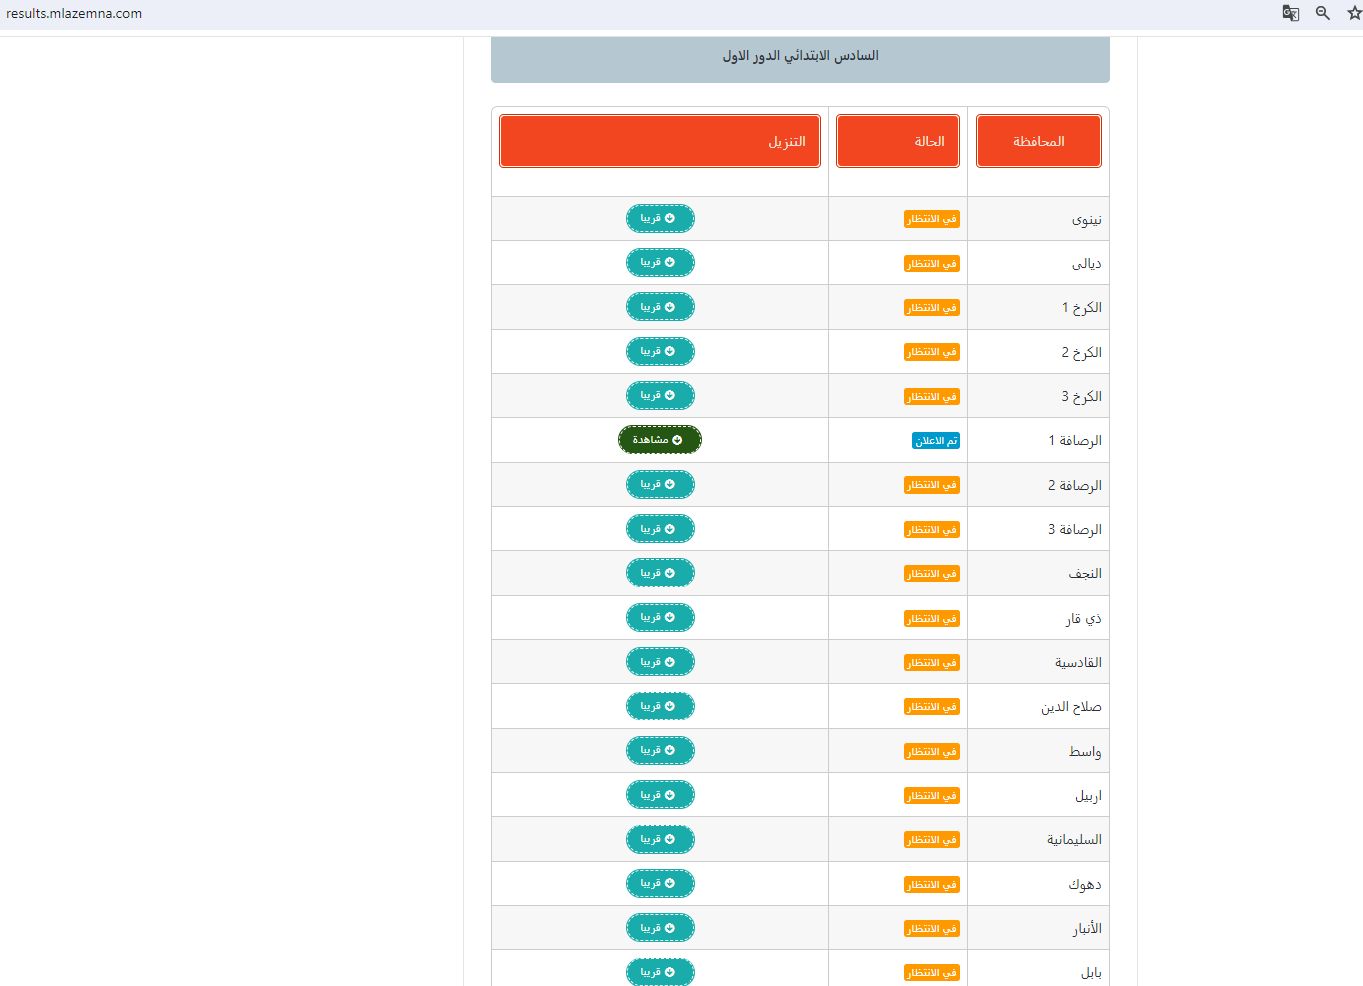Click the قريبا download button for نينوى
The height and width of the screenshot is (986, 1363).
click(x=660, y=218)
